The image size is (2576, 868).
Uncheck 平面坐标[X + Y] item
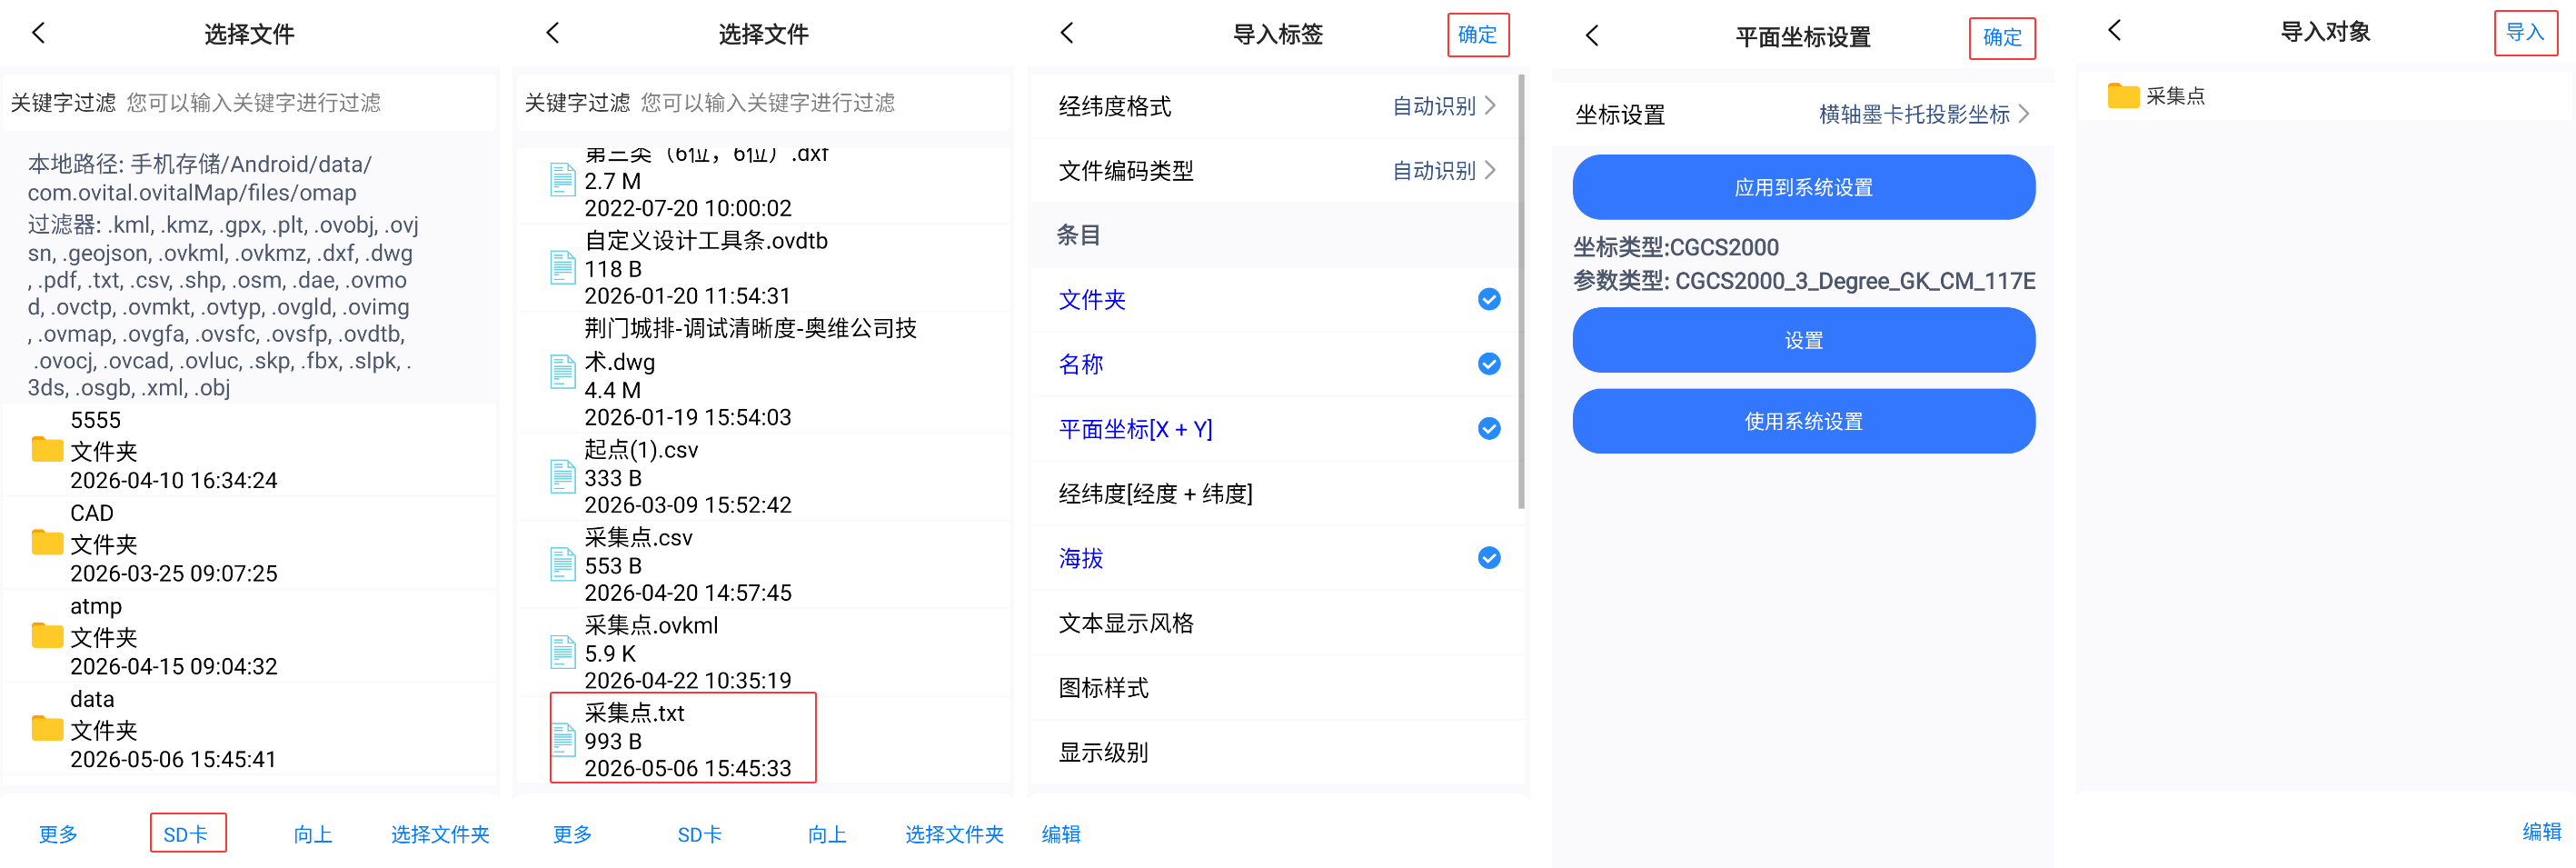coord(1488,429)
